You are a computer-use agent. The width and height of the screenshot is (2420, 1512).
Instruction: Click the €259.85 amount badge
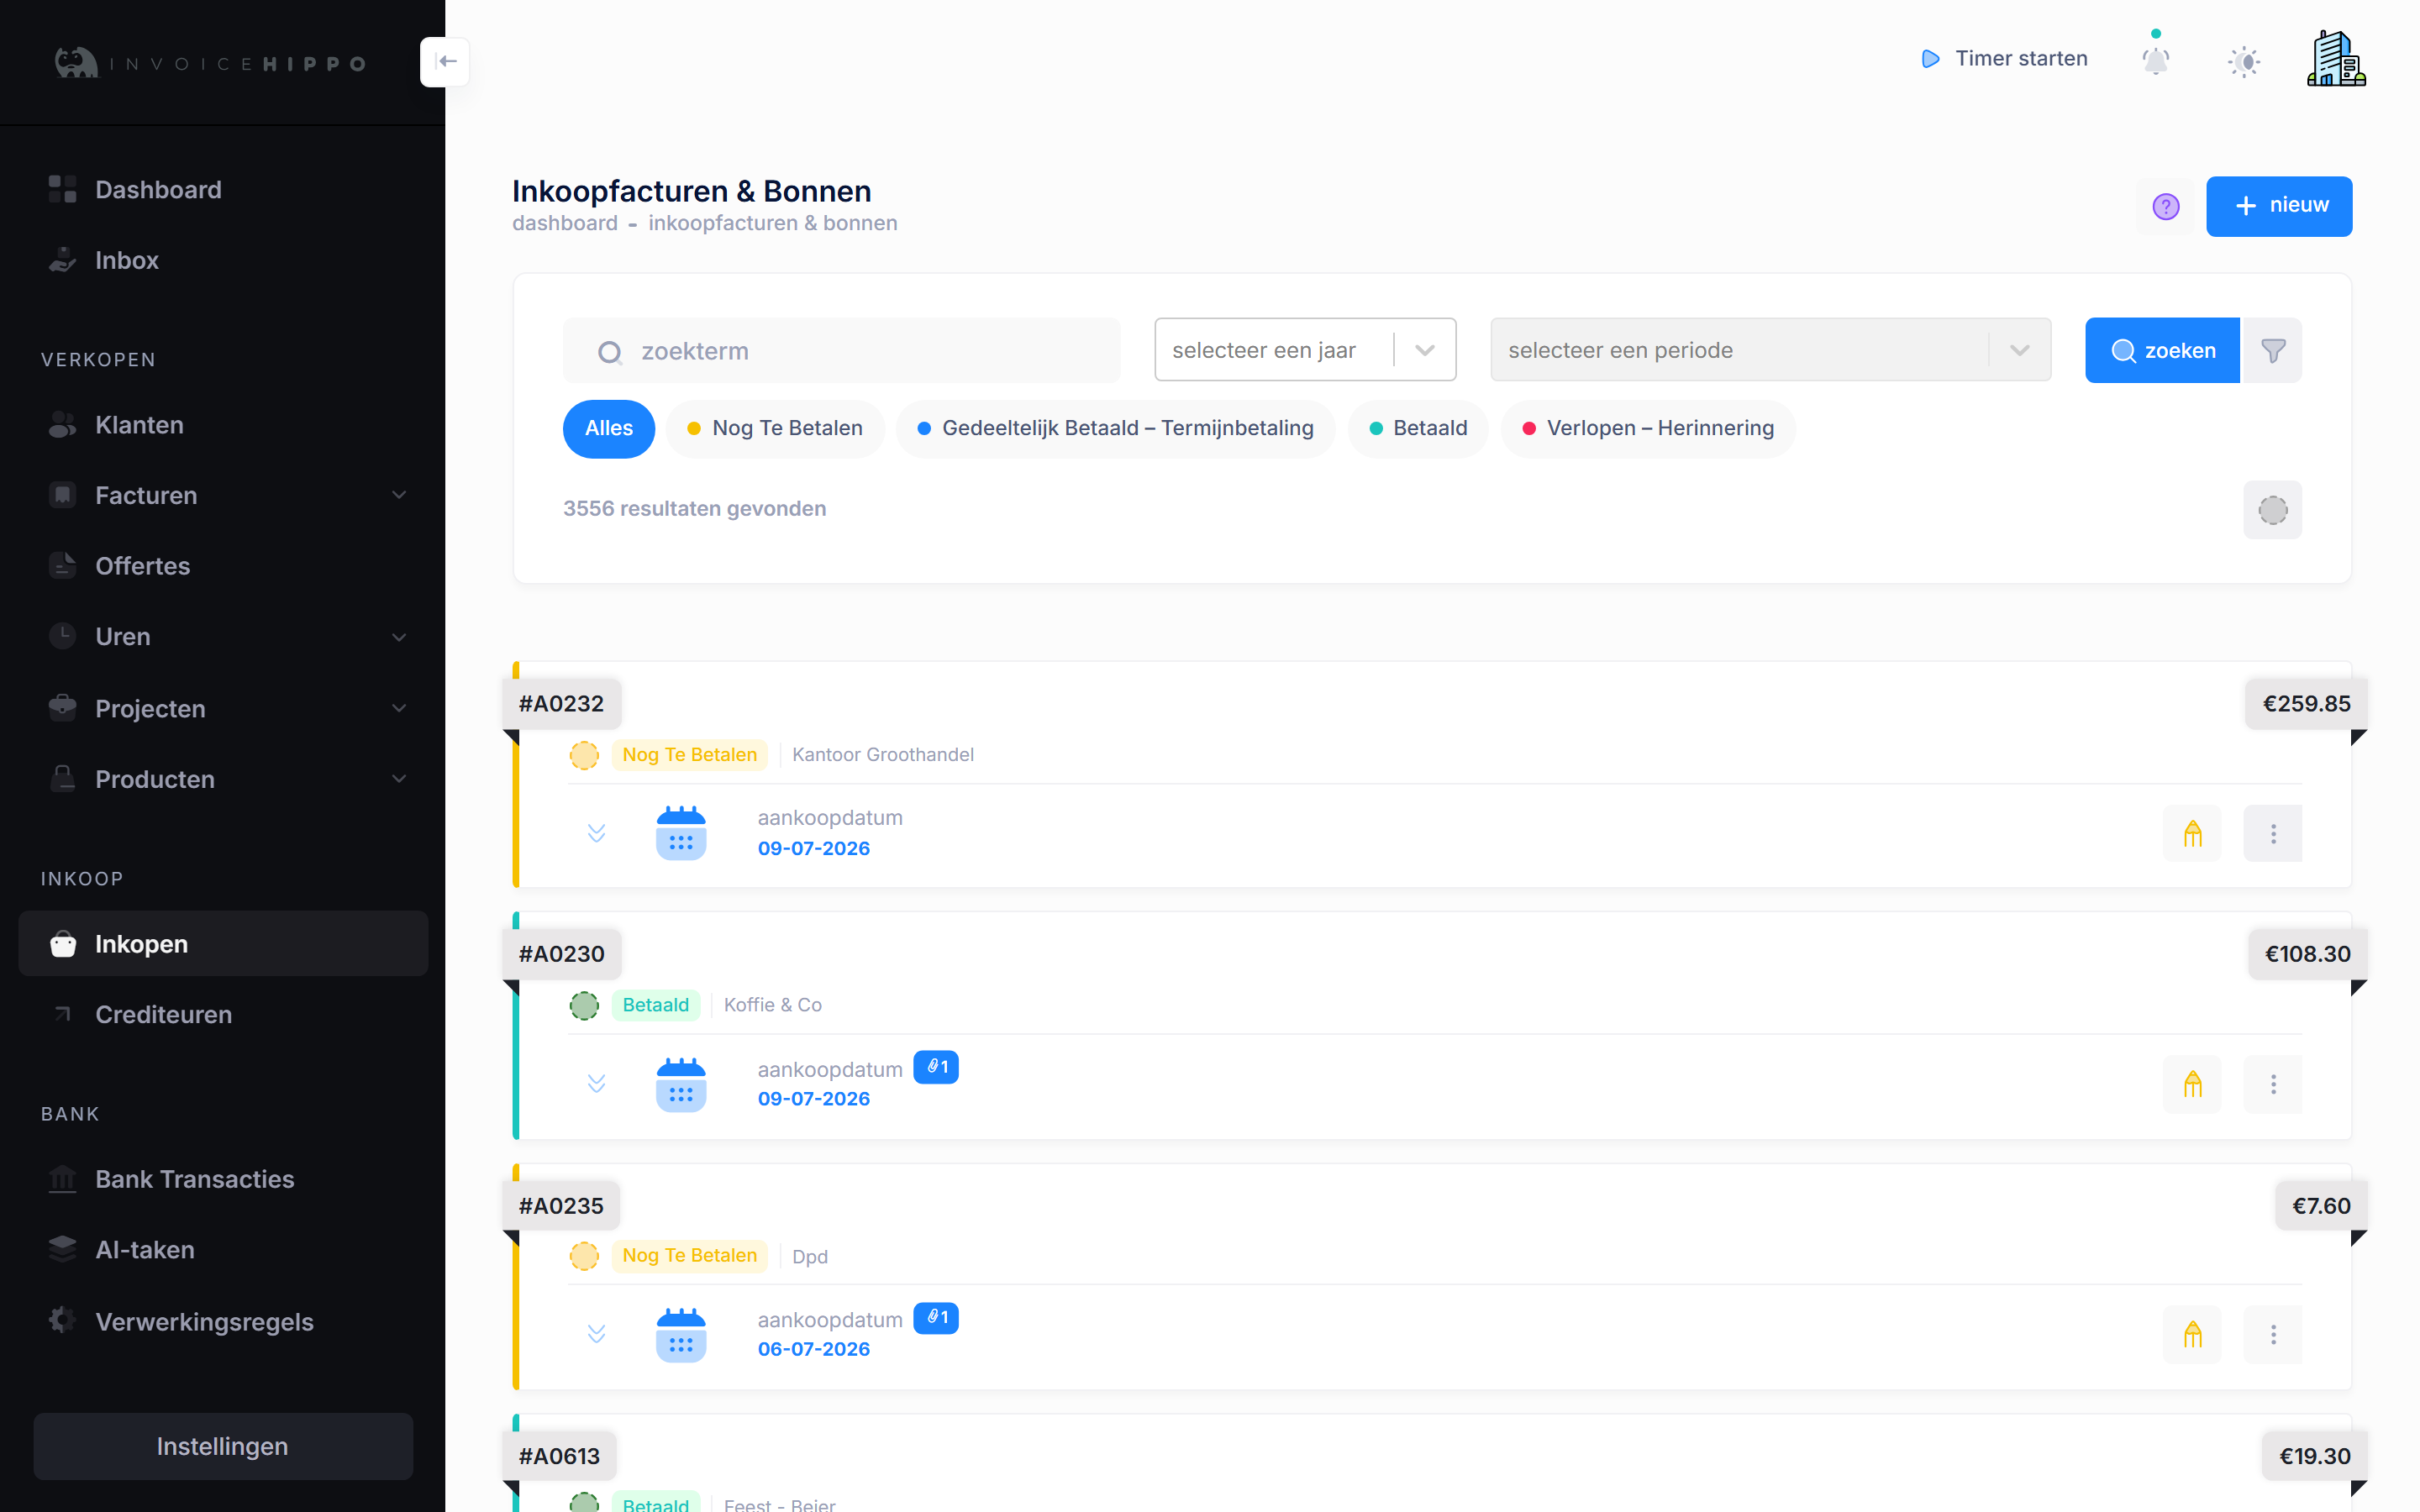coord(2306,704)
